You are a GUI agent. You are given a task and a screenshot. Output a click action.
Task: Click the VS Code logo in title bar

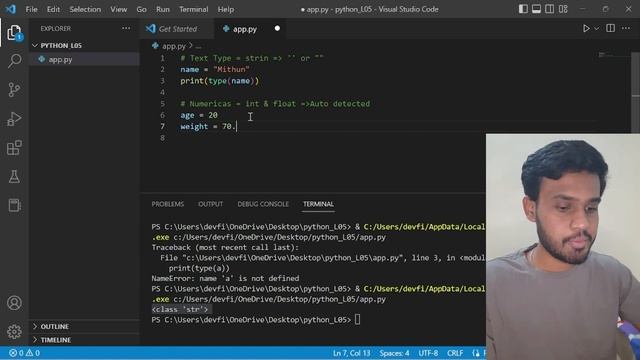11,9
